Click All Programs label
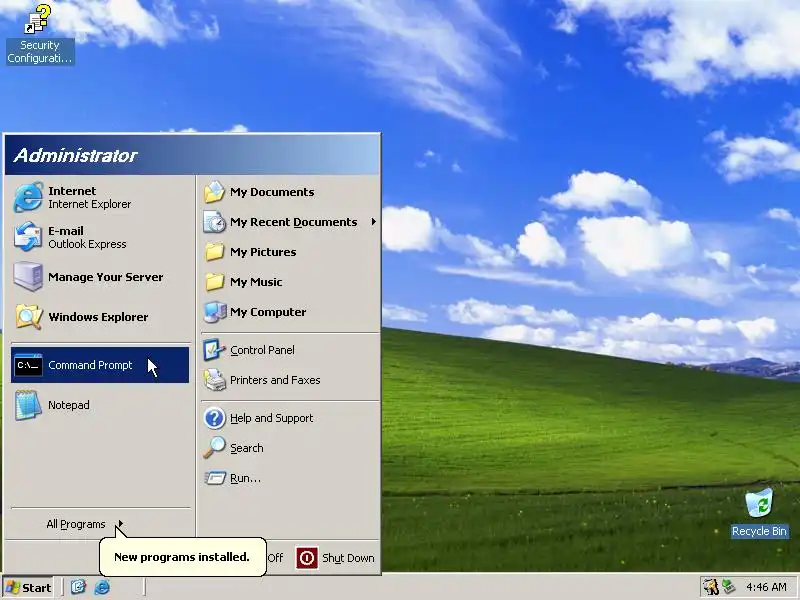Screen dimensions: 800x600 coord(76,524)
